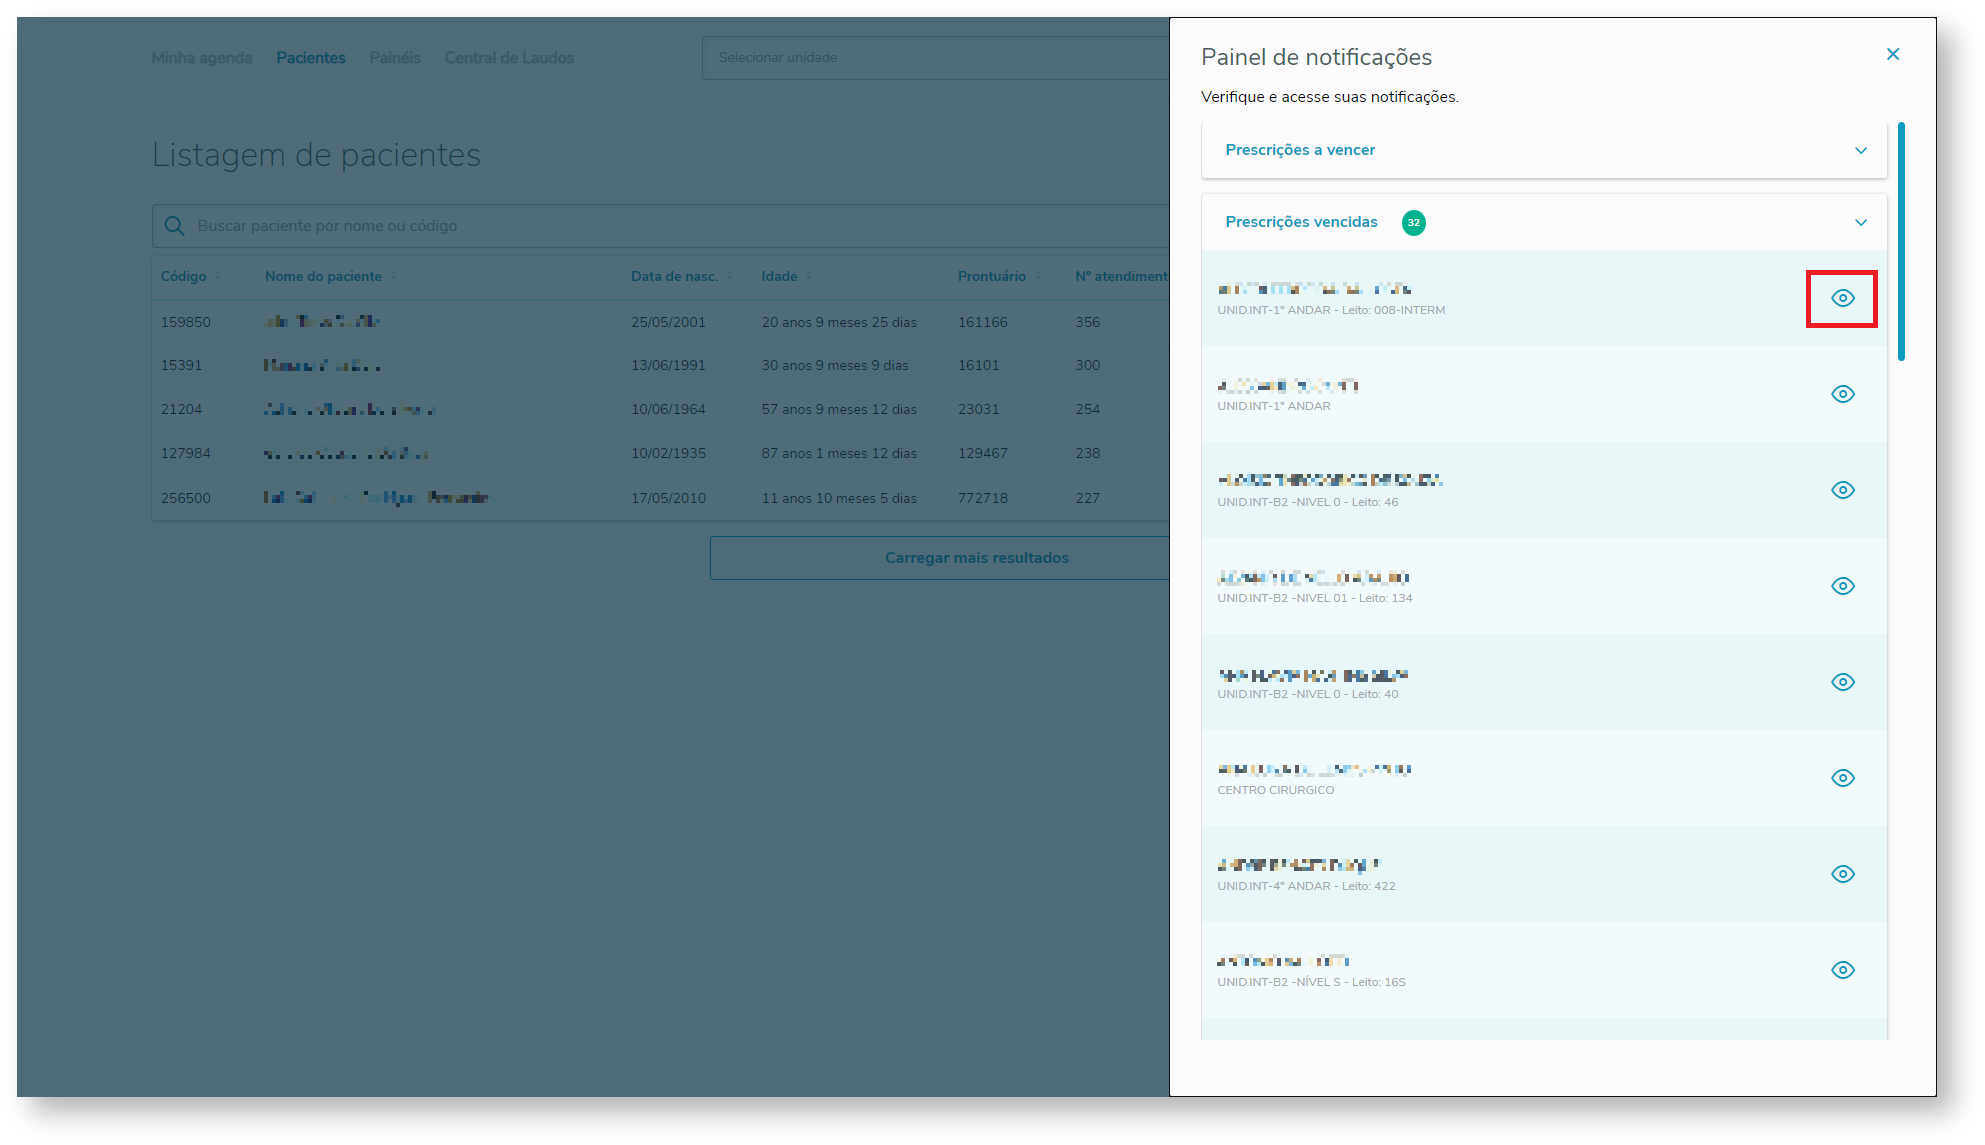Sort table by Código column header
The height and width of the screenshot is (1145, 1985).
click(x=184, y=276)
